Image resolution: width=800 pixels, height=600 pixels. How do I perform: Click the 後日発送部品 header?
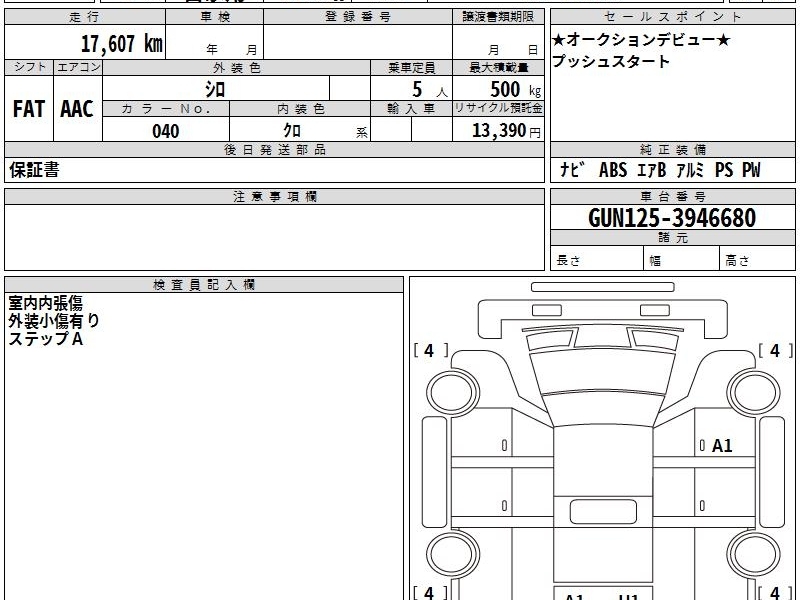tap(274, 149)
